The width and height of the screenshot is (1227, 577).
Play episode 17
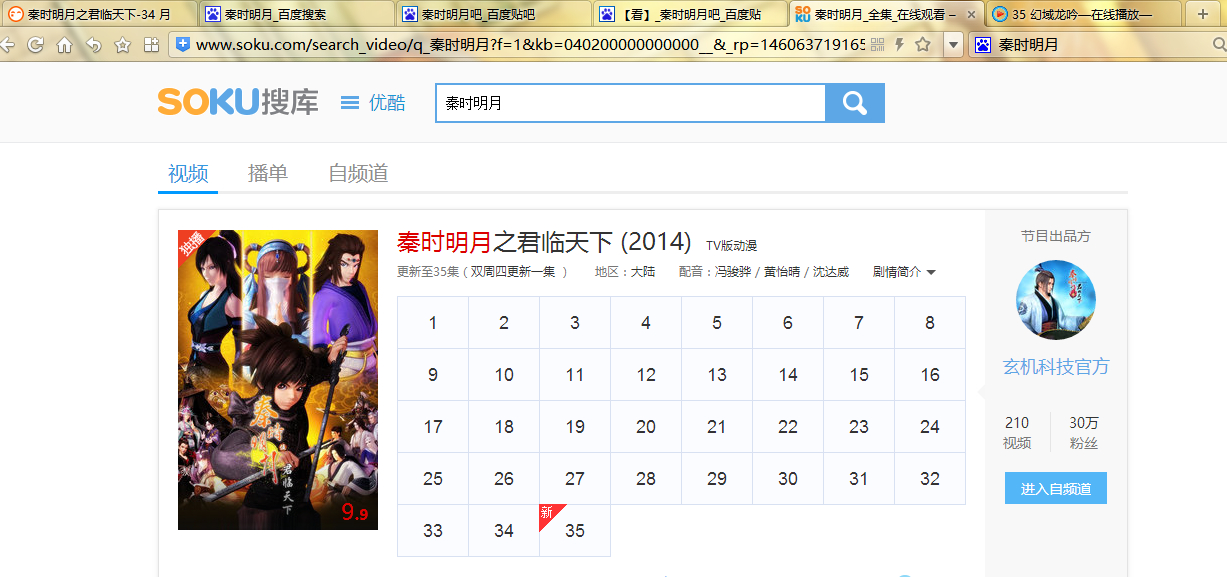point(433,427)
